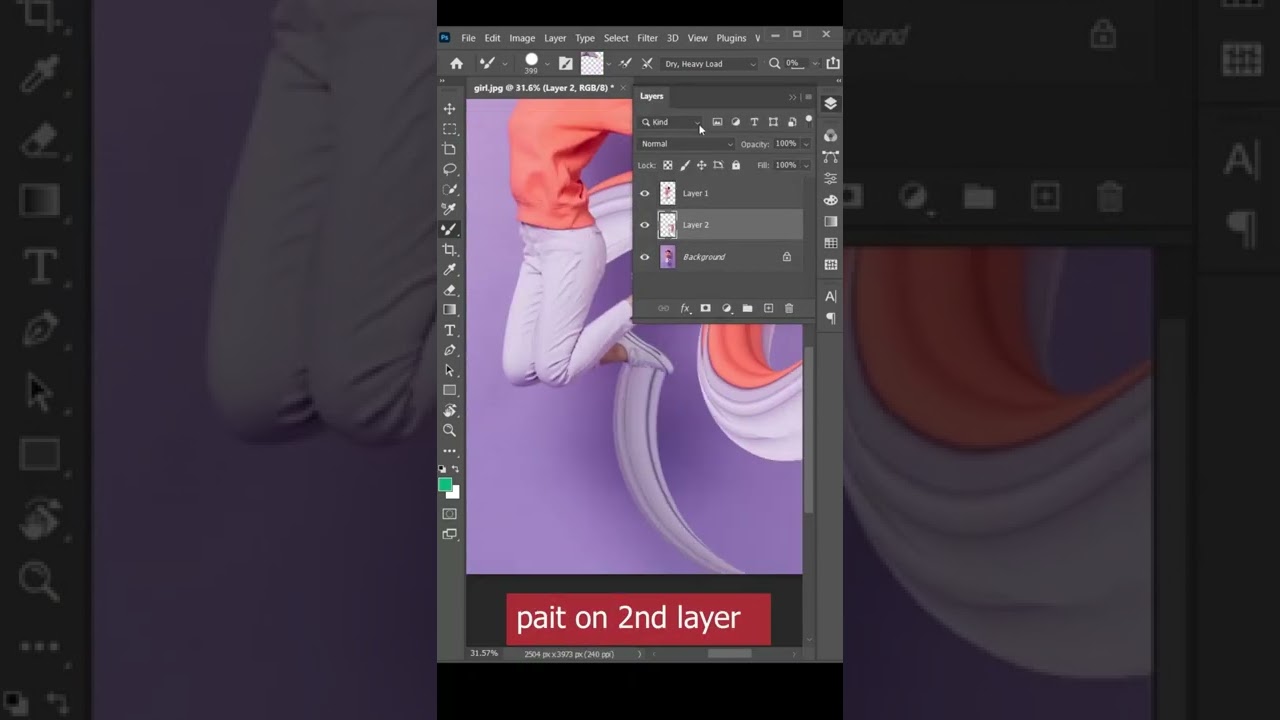
Task: Open the tool preset picker arrow
Action: coord(504,64)
